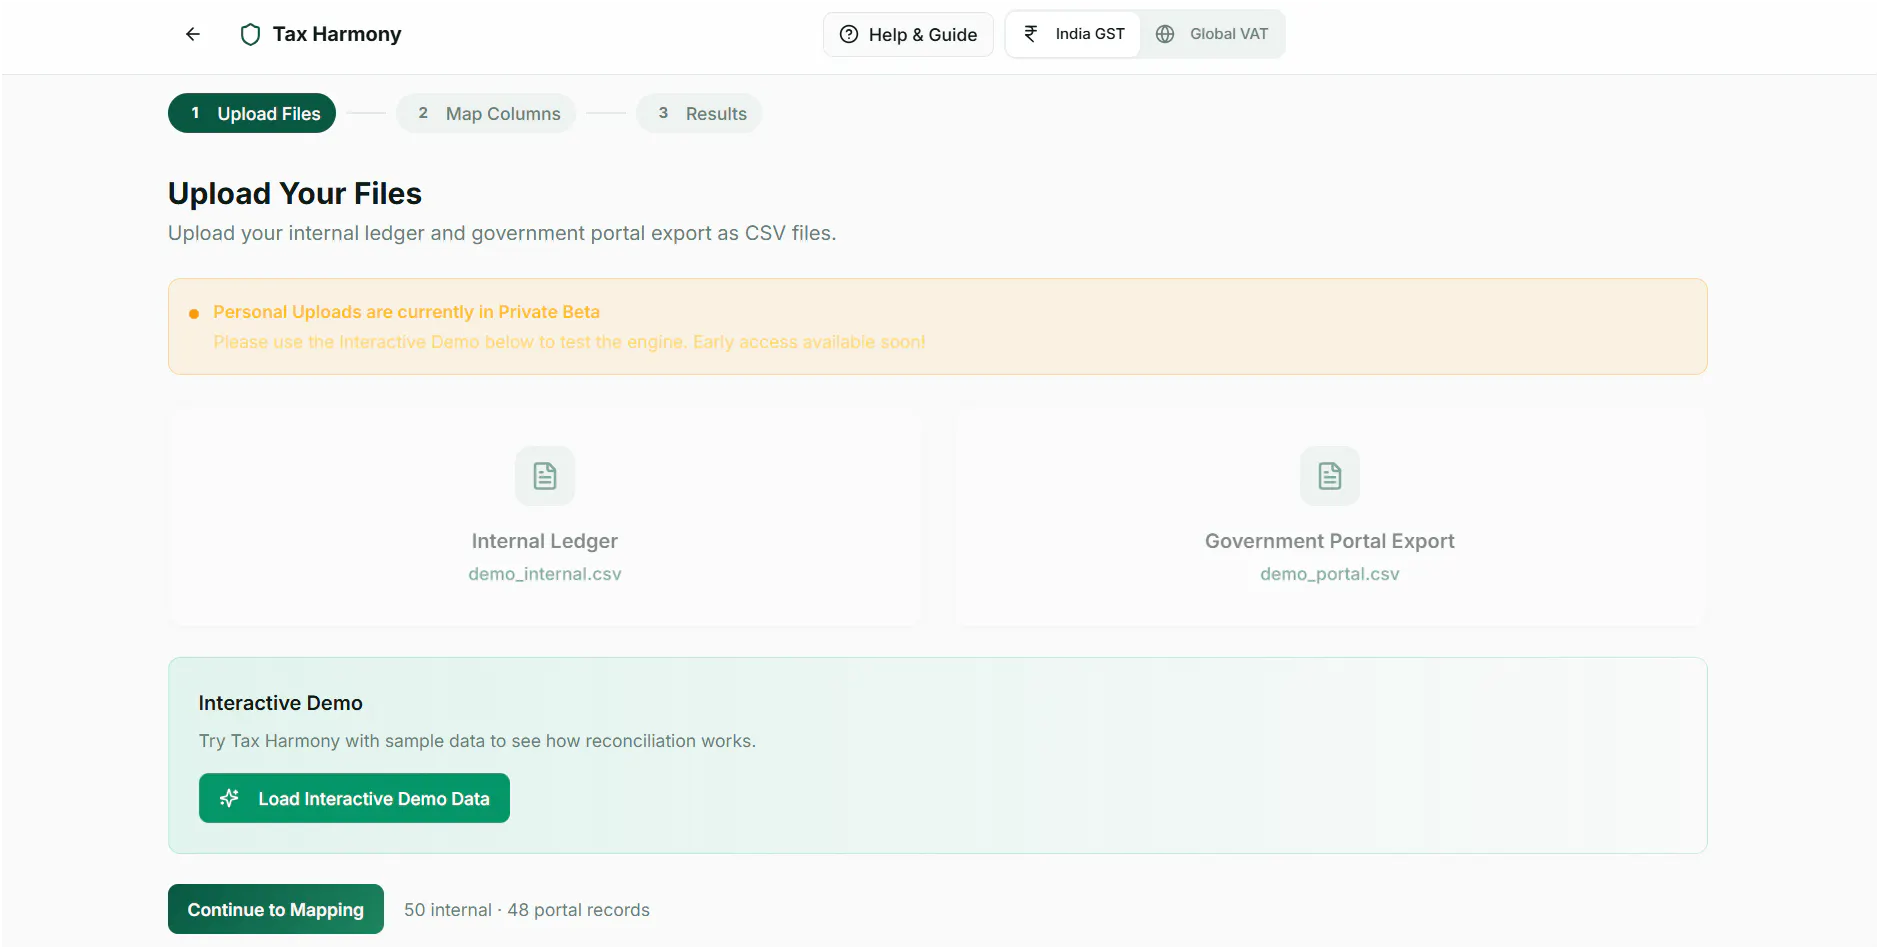
Task: Click the Upload Your Files heading
Action: pyautogui.click(x=295, y=193)
